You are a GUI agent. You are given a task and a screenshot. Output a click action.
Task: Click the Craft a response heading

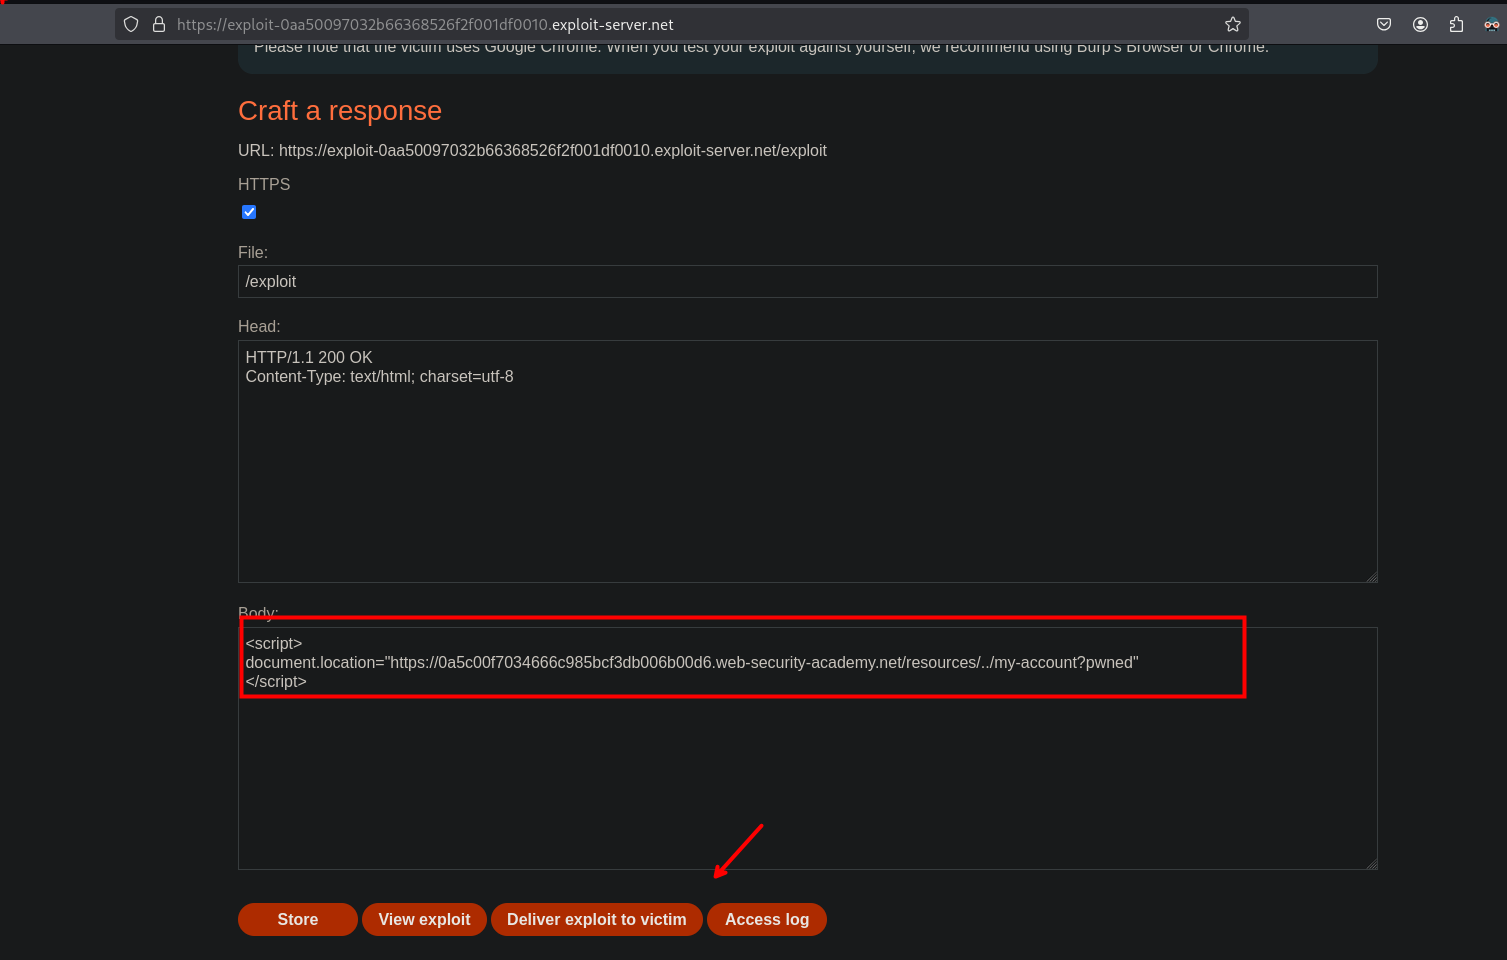[x=340, y=111]
